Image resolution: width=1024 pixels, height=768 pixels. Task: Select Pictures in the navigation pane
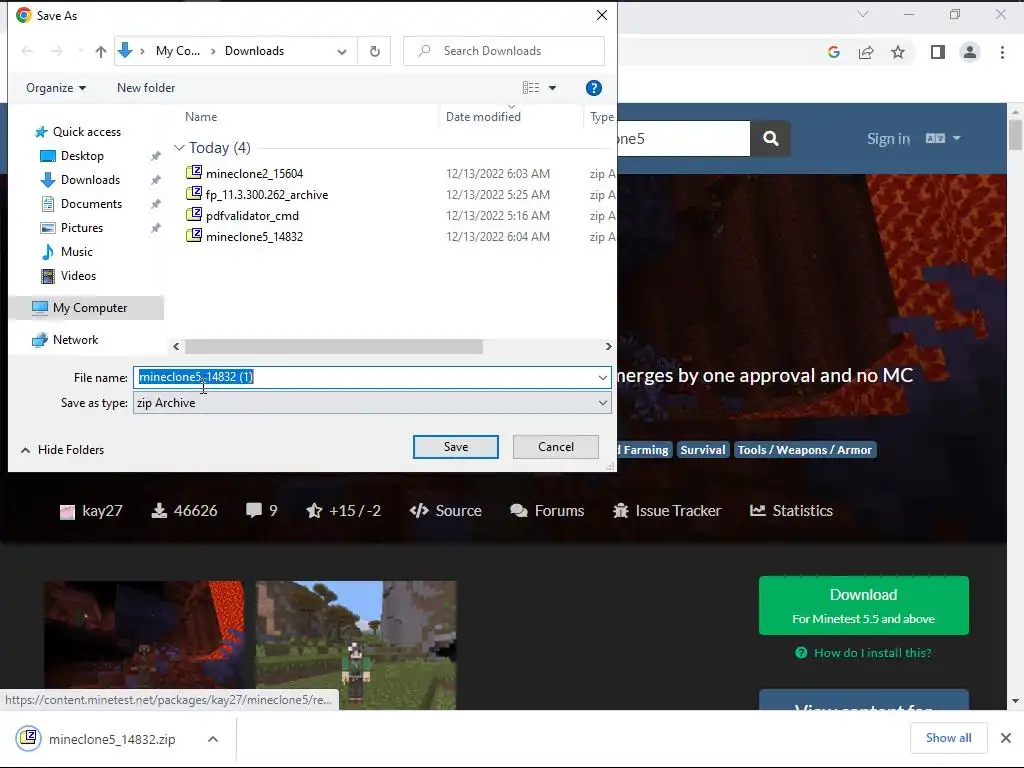pyautogui.click(x=81, y=228)
